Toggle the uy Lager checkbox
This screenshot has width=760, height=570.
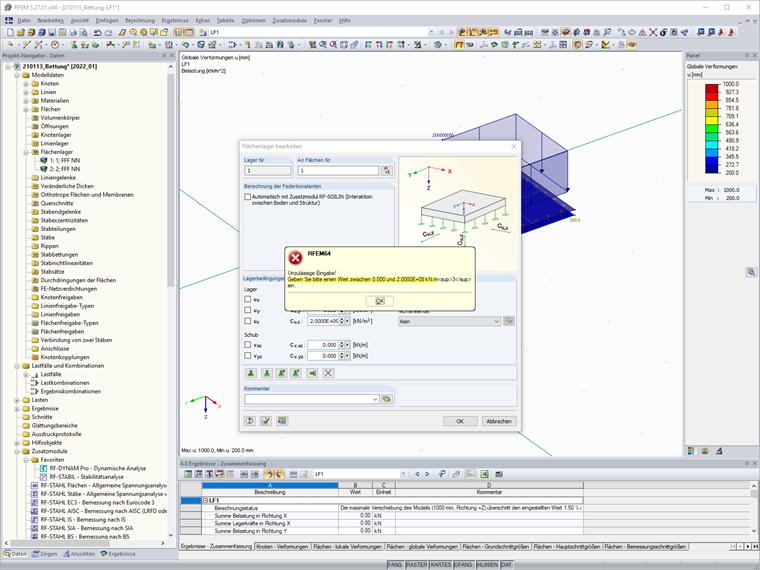(x=248, y=310)
